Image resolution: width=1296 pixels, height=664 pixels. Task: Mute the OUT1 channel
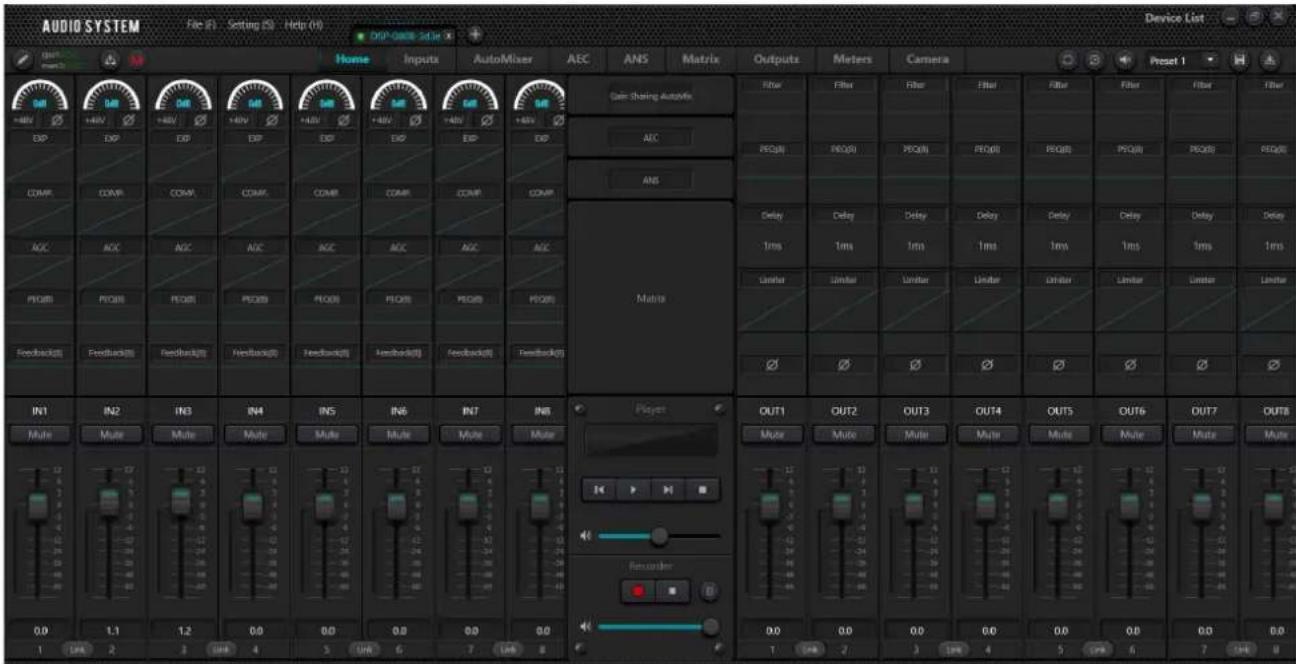point(772,435)
